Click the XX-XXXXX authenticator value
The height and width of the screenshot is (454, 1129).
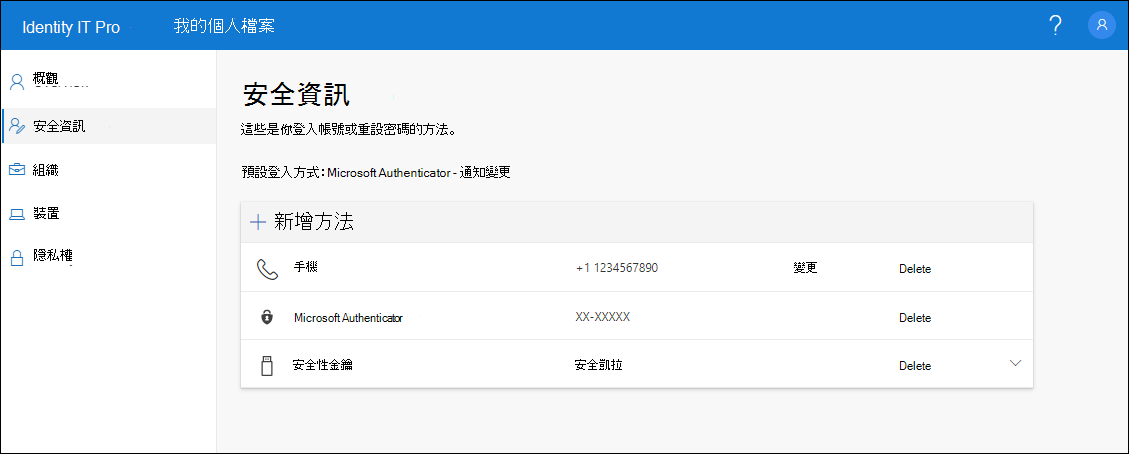(x=603, y=317)
